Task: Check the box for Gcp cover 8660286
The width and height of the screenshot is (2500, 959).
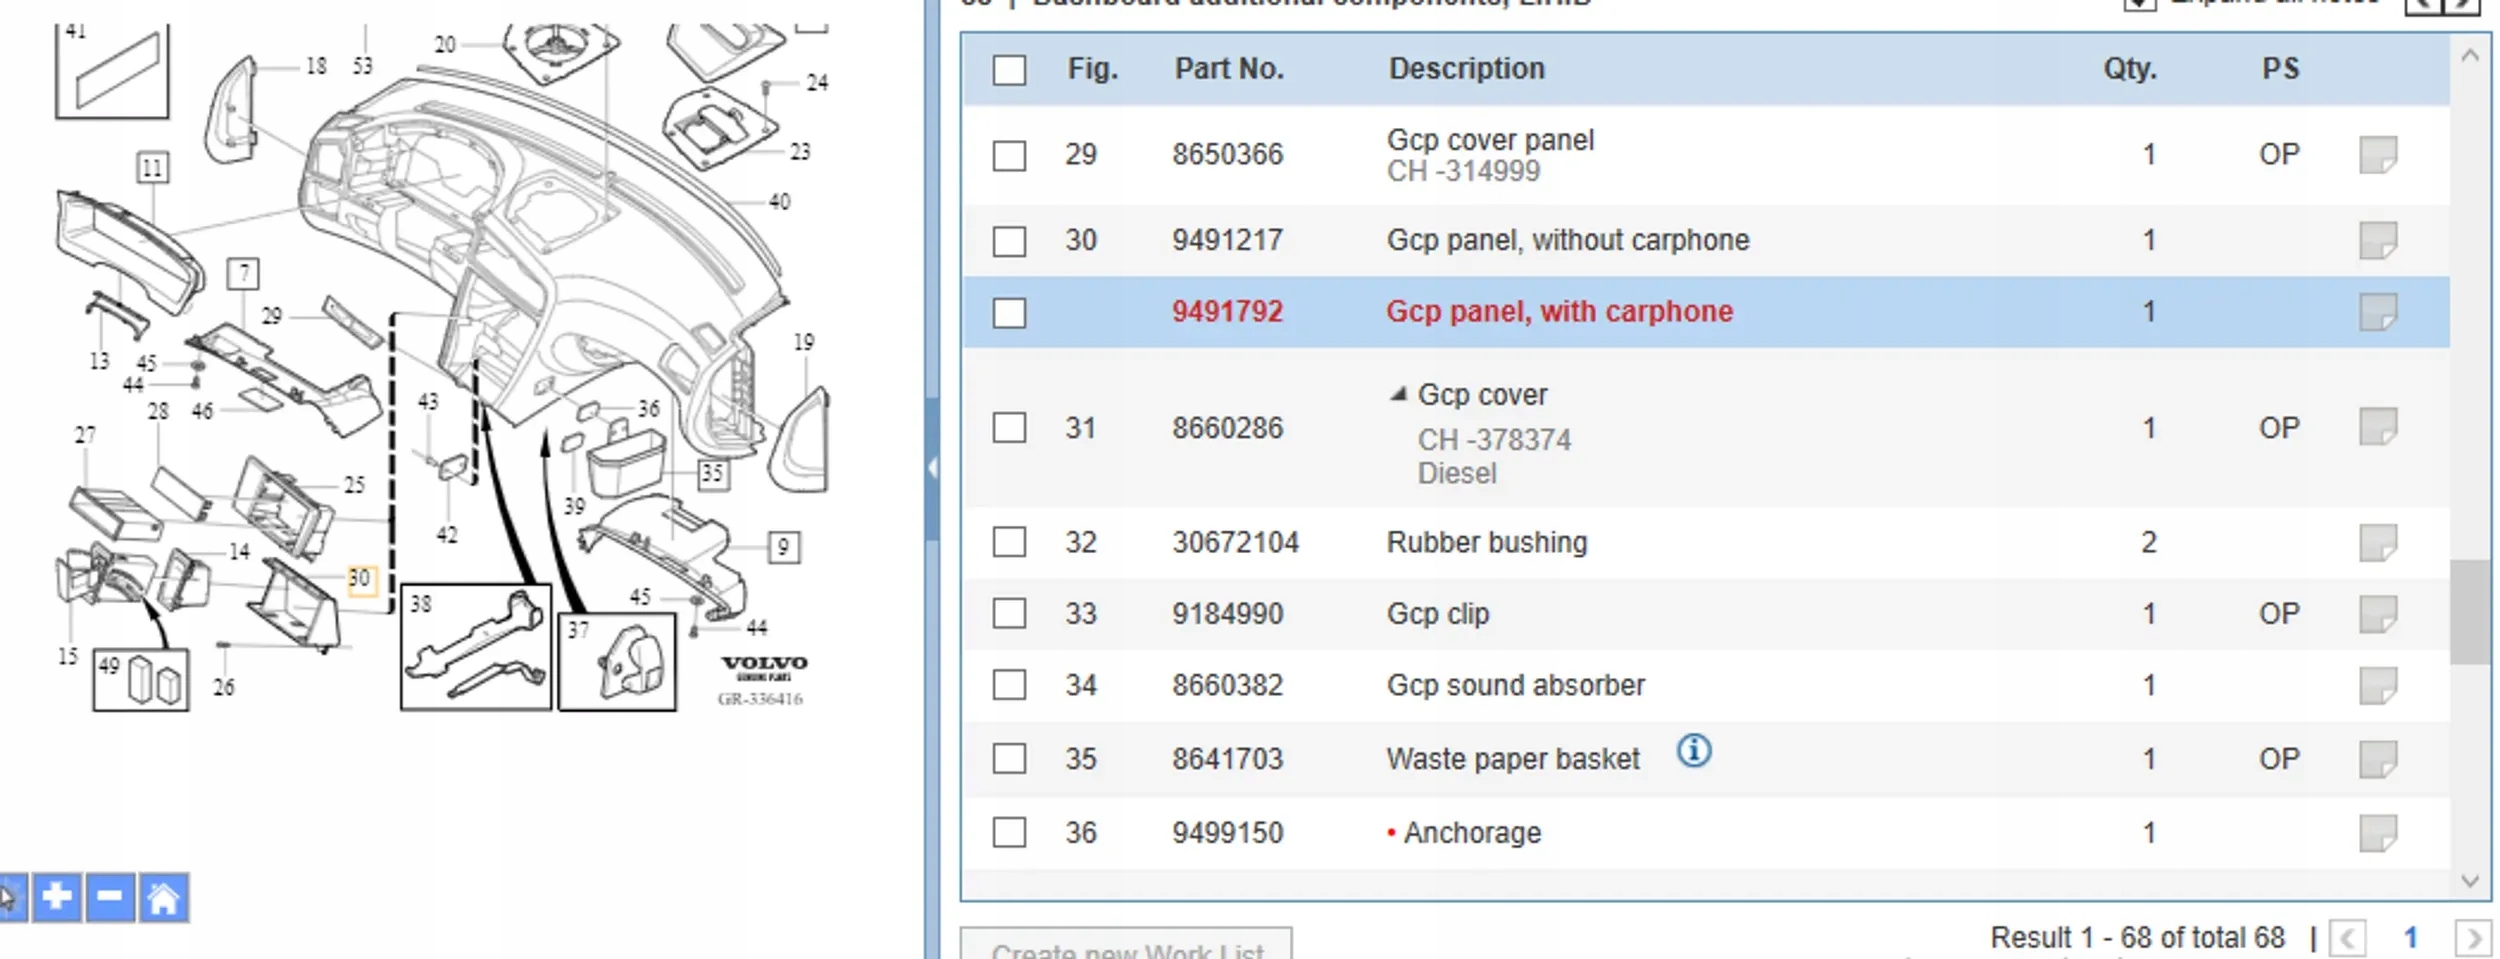Action: point(1009,428)
